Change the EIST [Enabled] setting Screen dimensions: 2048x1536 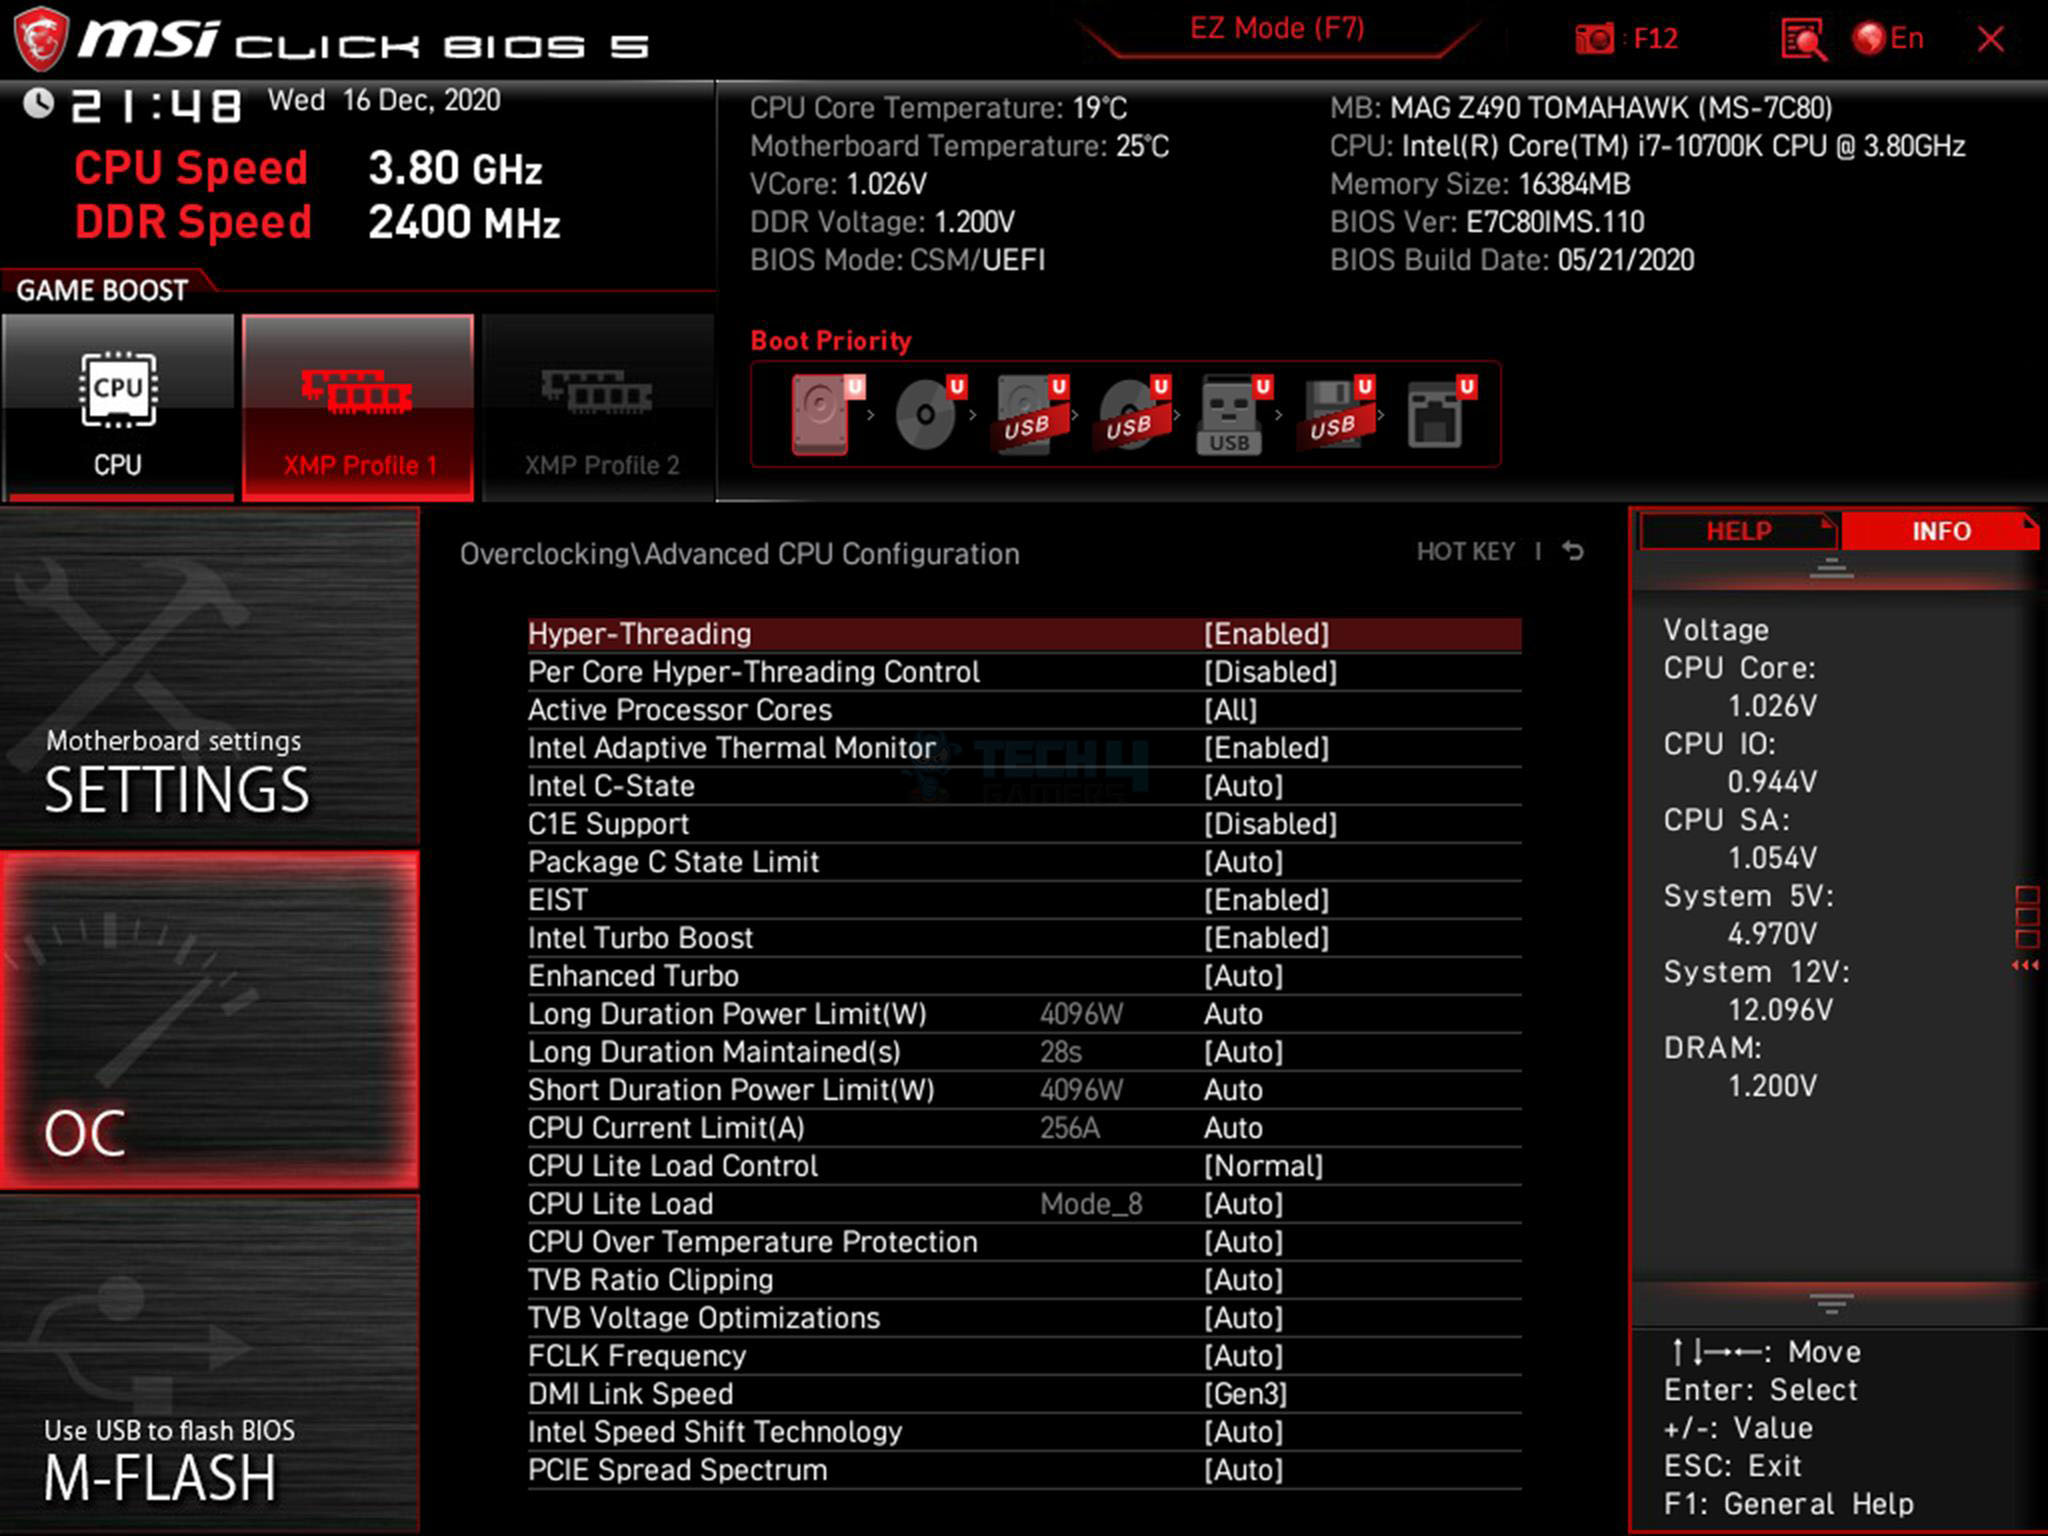[x=1024, y=900]
